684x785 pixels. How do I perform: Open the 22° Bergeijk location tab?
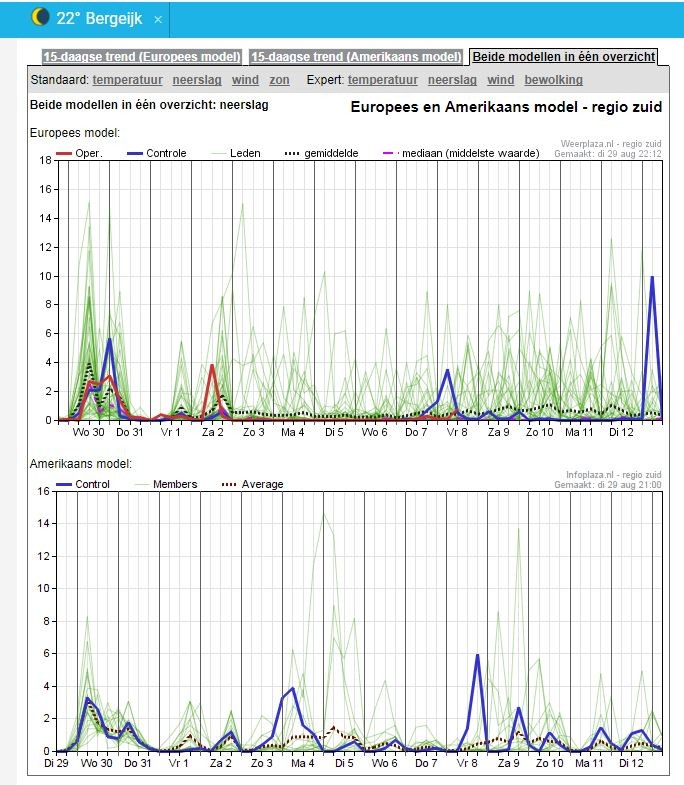(99, 19)
